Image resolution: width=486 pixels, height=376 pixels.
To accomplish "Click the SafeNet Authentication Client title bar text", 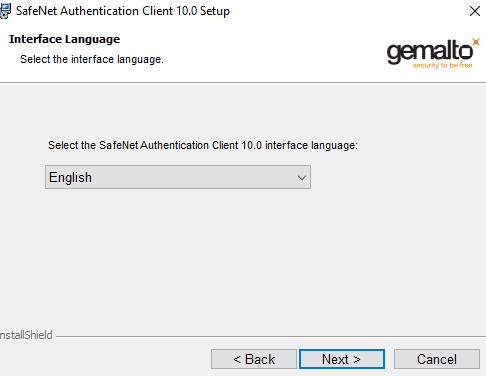I will 123,11.
